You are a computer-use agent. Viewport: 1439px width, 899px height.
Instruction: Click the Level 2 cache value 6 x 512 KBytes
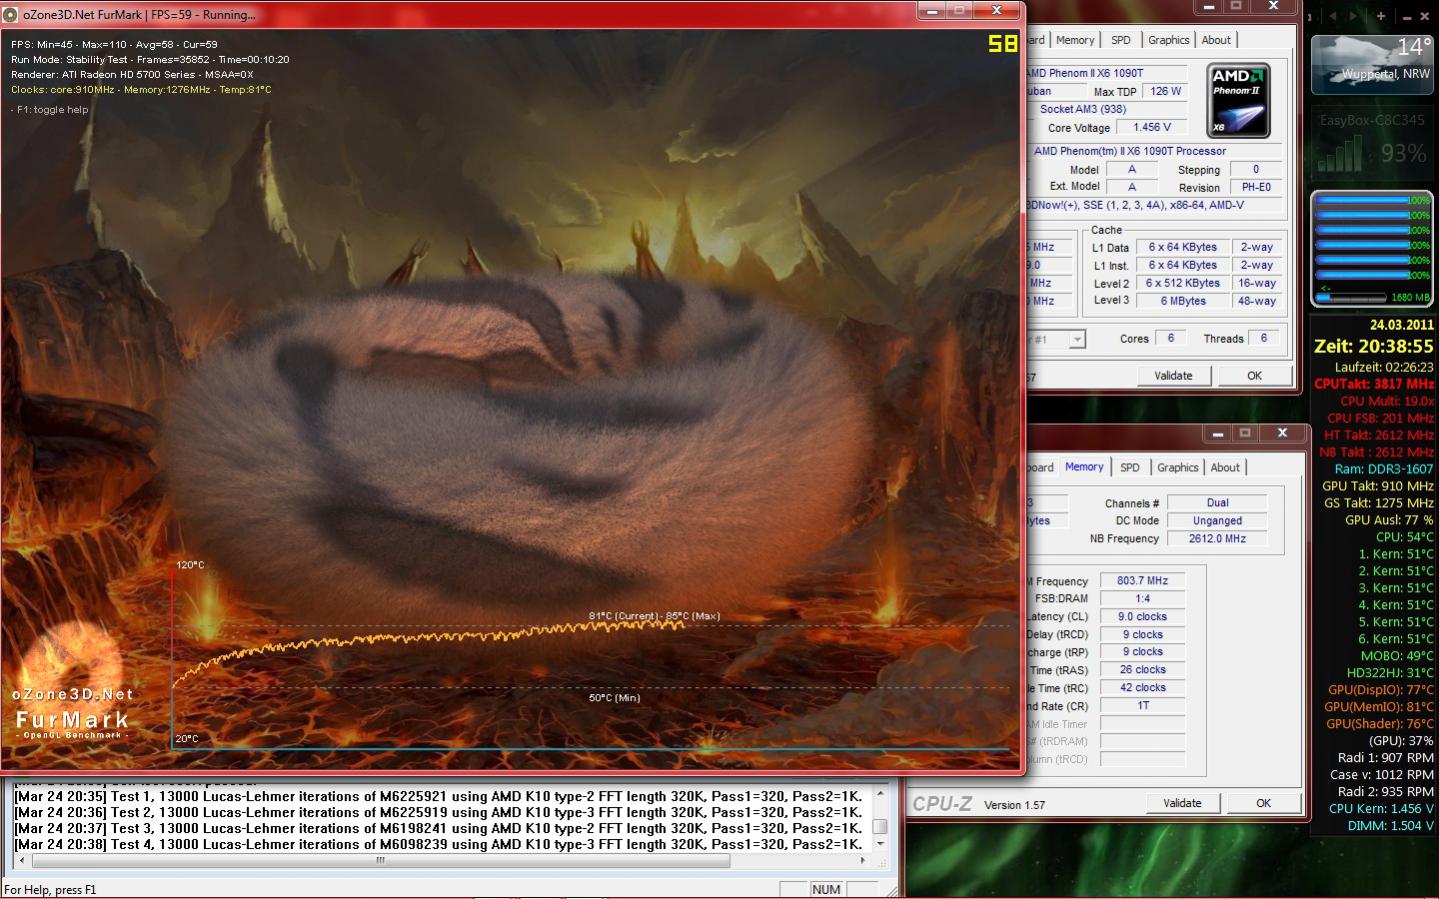[x=1183, y=283]
